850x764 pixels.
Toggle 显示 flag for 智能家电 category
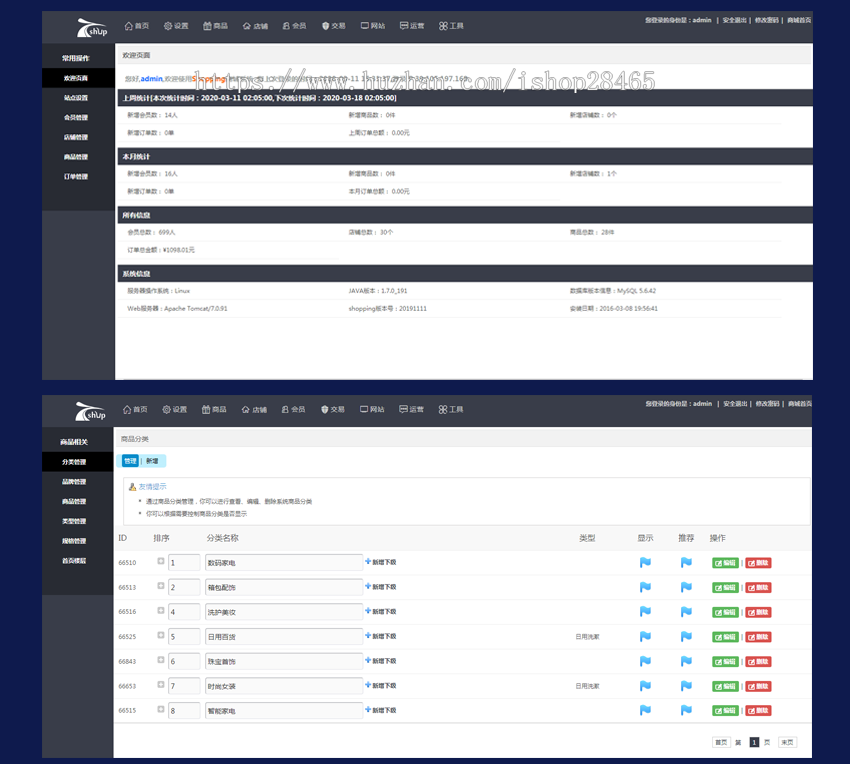(645, 710)
